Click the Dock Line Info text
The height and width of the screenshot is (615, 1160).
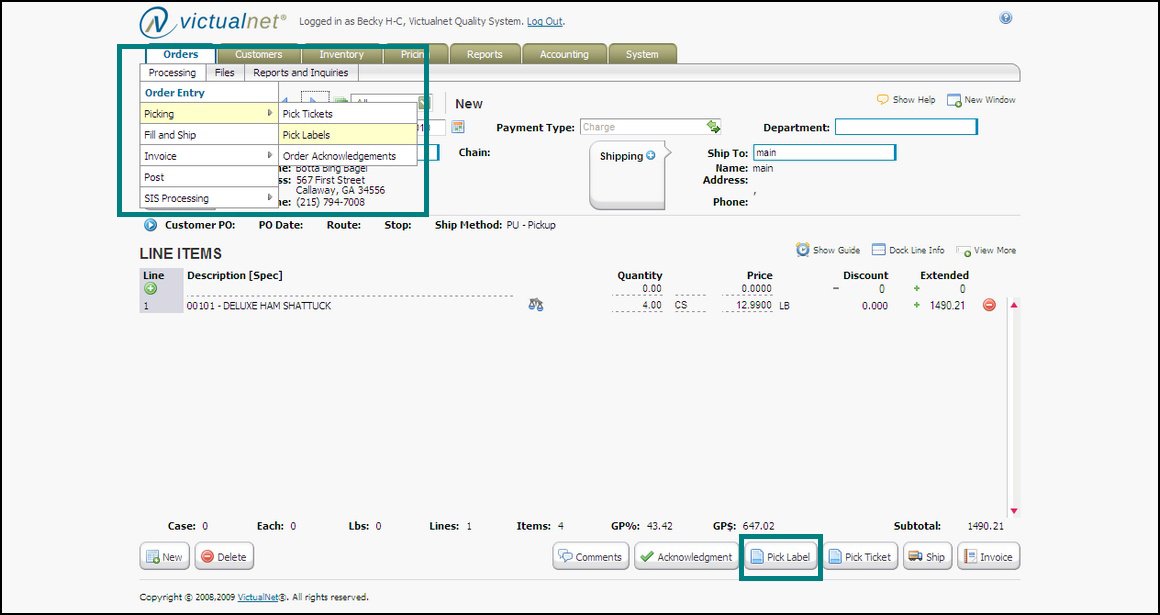917,250
